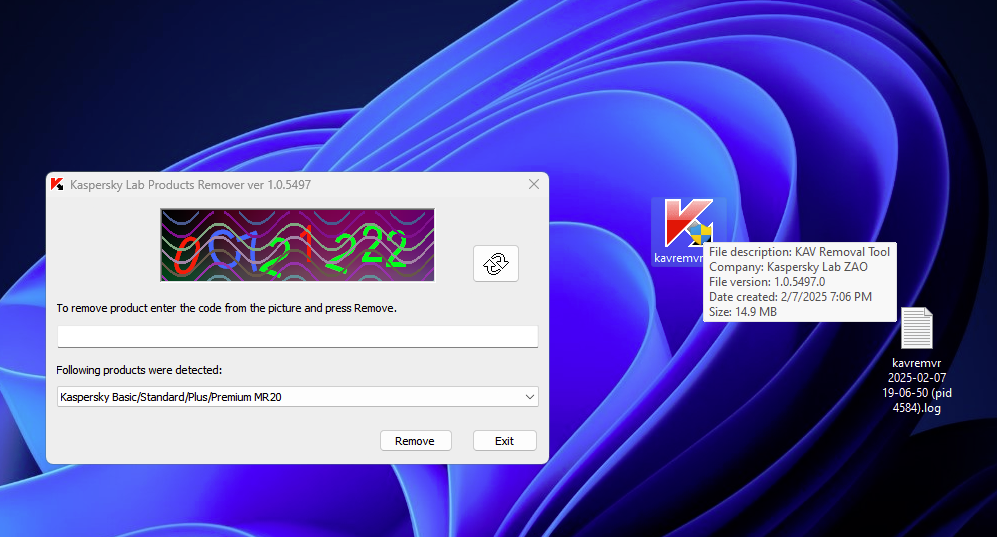Image resolution: width=997 pixels, height=537 pixels.
Task: Click the Exit button
Action: pos(505,440)
